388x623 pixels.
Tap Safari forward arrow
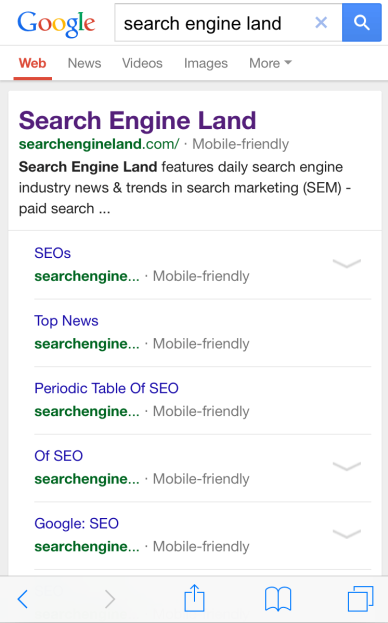coord(110,599)
